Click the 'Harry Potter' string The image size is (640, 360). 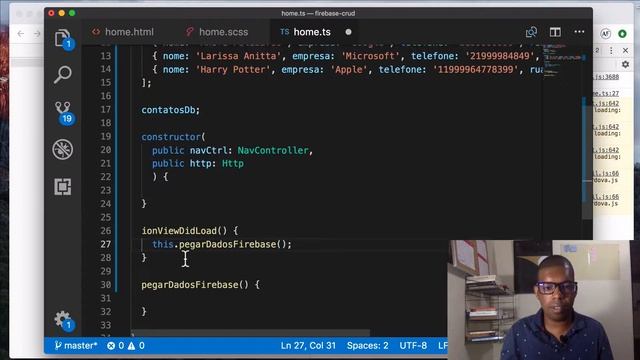(233, 69)
